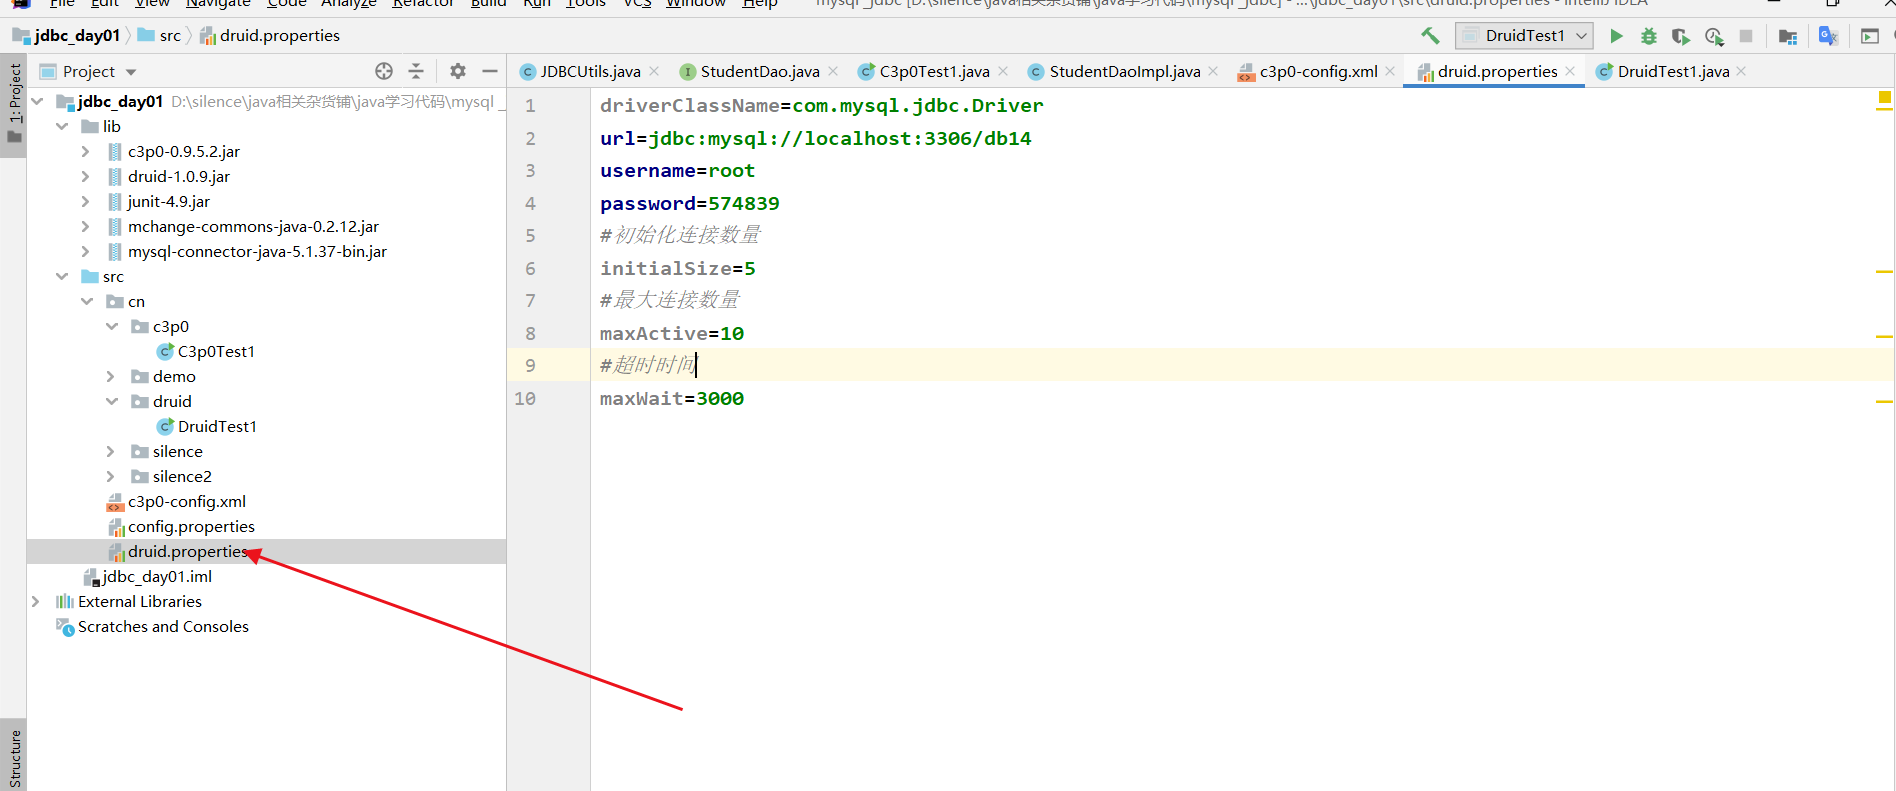Image resolution: width=1896 pixels, height=791 pixels.
Task: Place cursor on maxWait=3000 line
Action: 672,398
